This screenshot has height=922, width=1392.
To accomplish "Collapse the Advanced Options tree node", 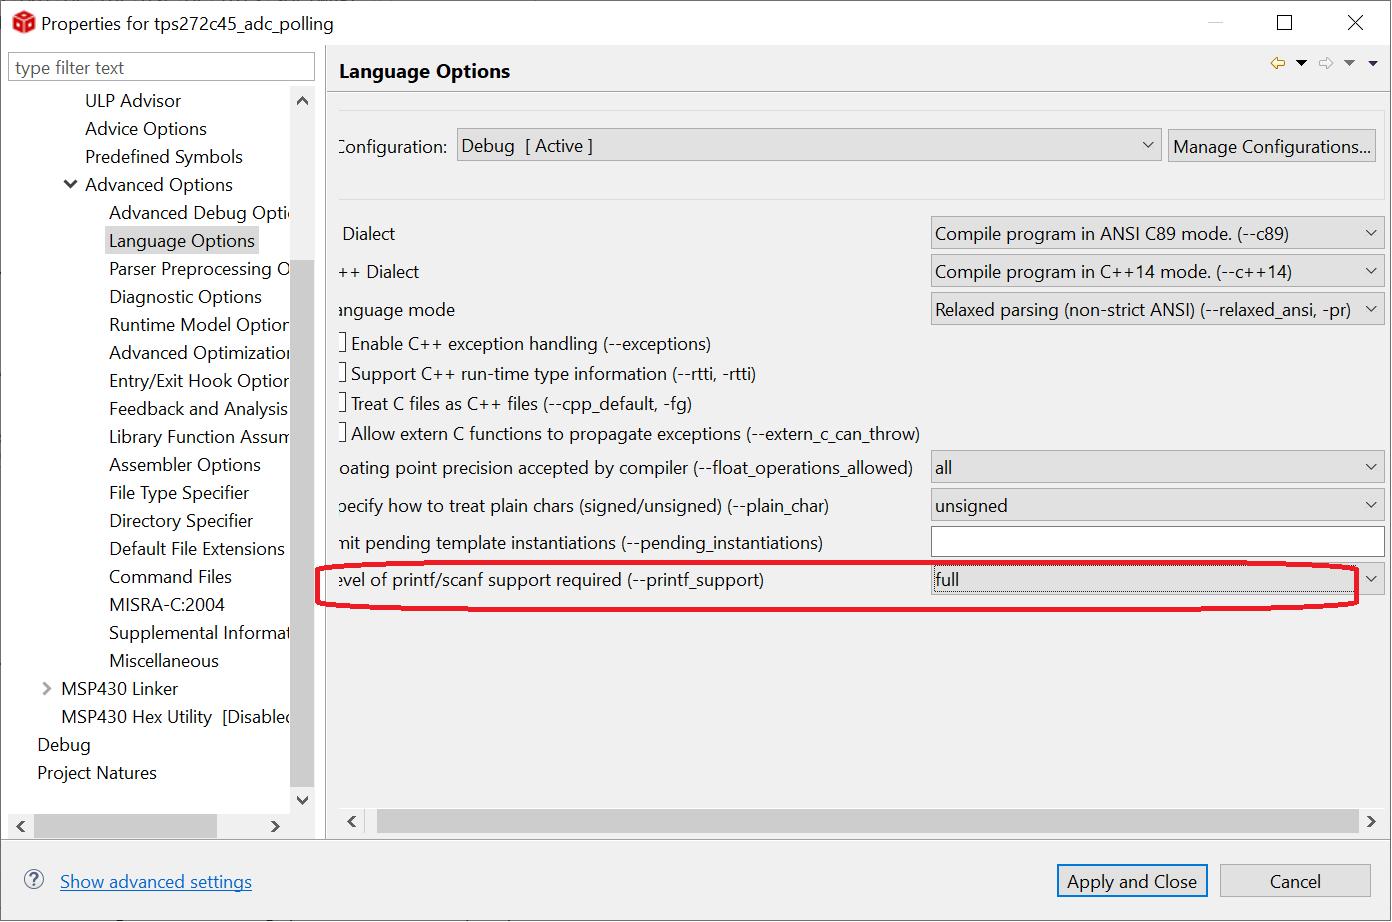I will [70, 184].
